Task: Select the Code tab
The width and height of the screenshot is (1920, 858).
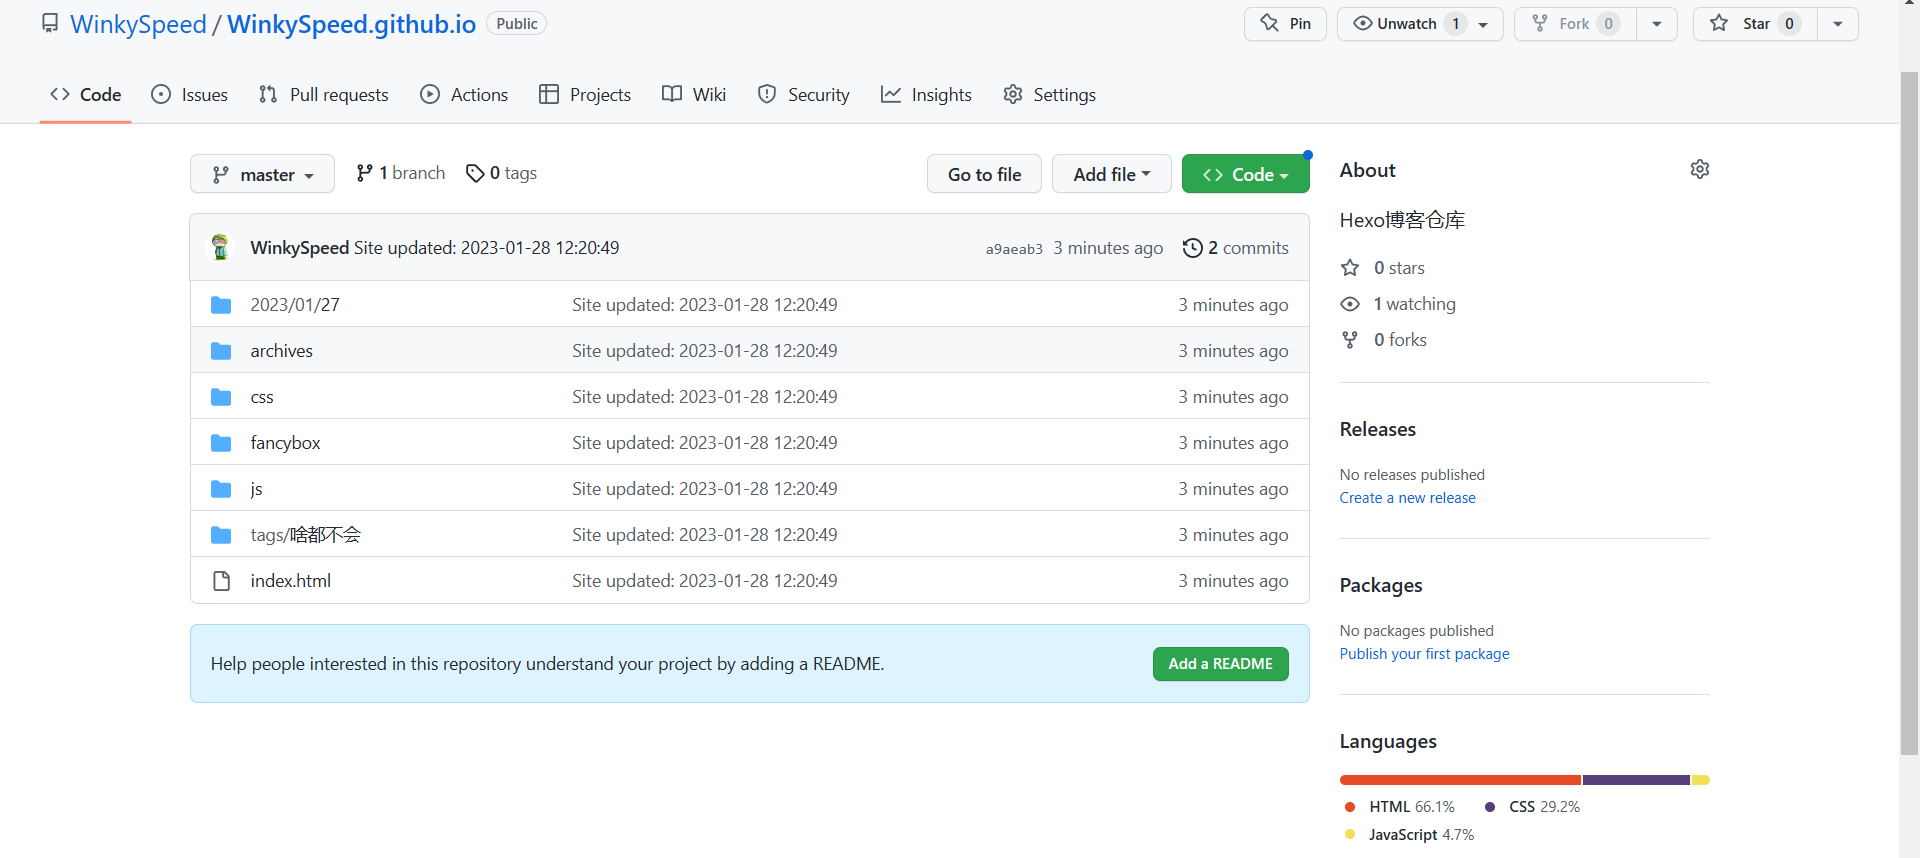Action: pos(86,95)
